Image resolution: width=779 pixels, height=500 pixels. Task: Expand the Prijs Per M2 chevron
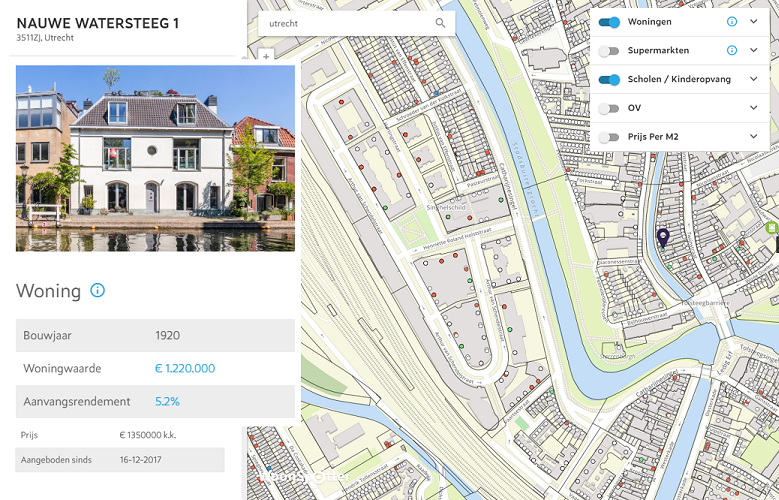754,137
